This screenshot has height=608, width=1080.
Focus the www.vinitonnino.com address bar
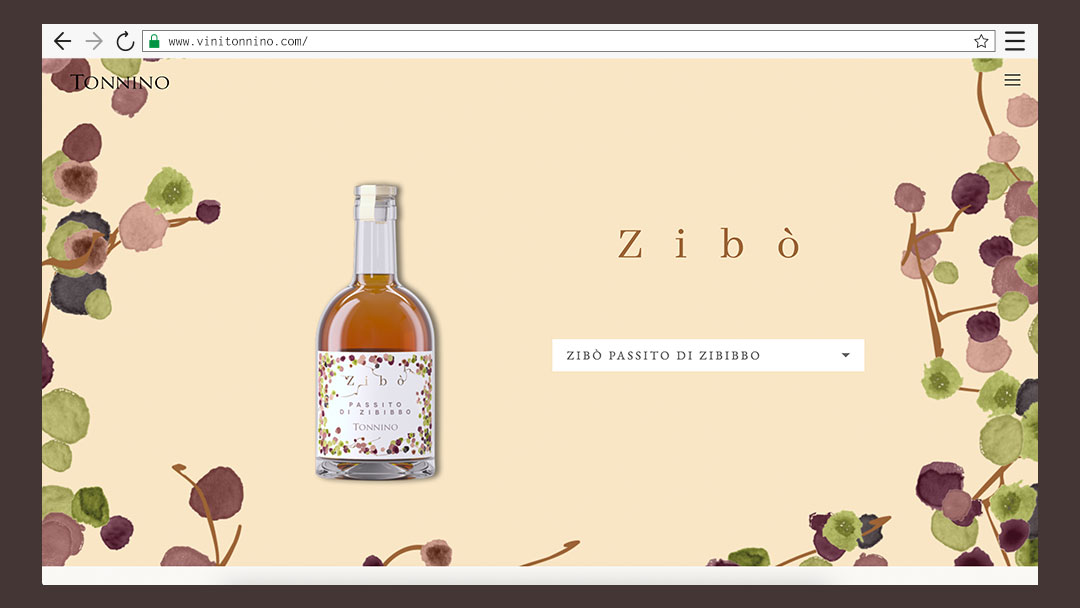coord(569,41)
